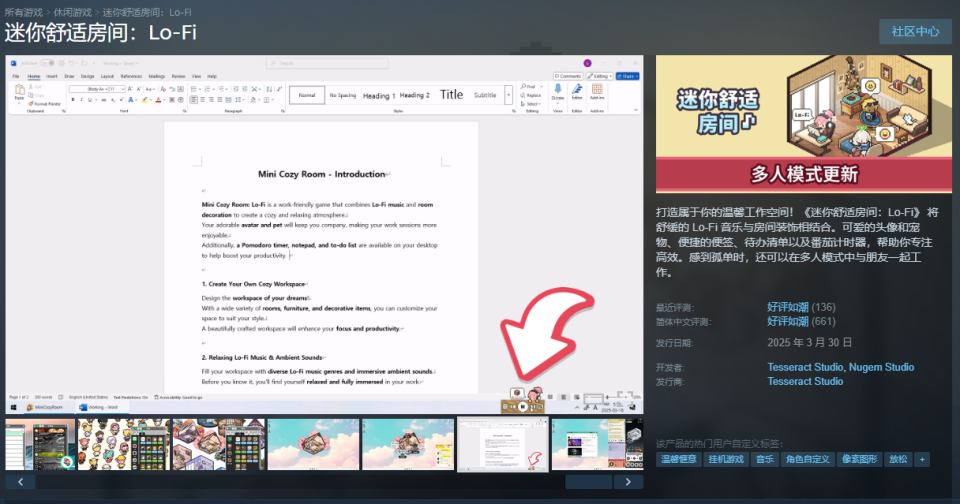Add a tag with the plus button

pyautogui.click(x=922, y=459)
